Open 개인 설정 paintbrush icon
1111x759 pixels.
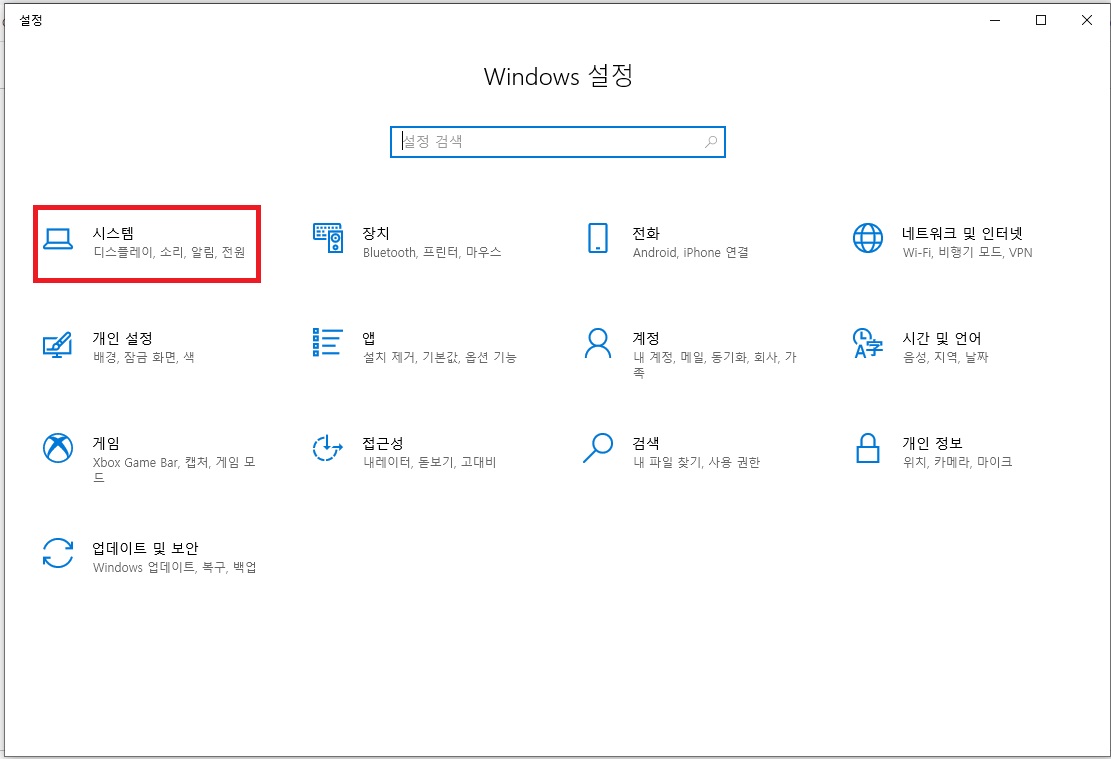click(57, 344)
